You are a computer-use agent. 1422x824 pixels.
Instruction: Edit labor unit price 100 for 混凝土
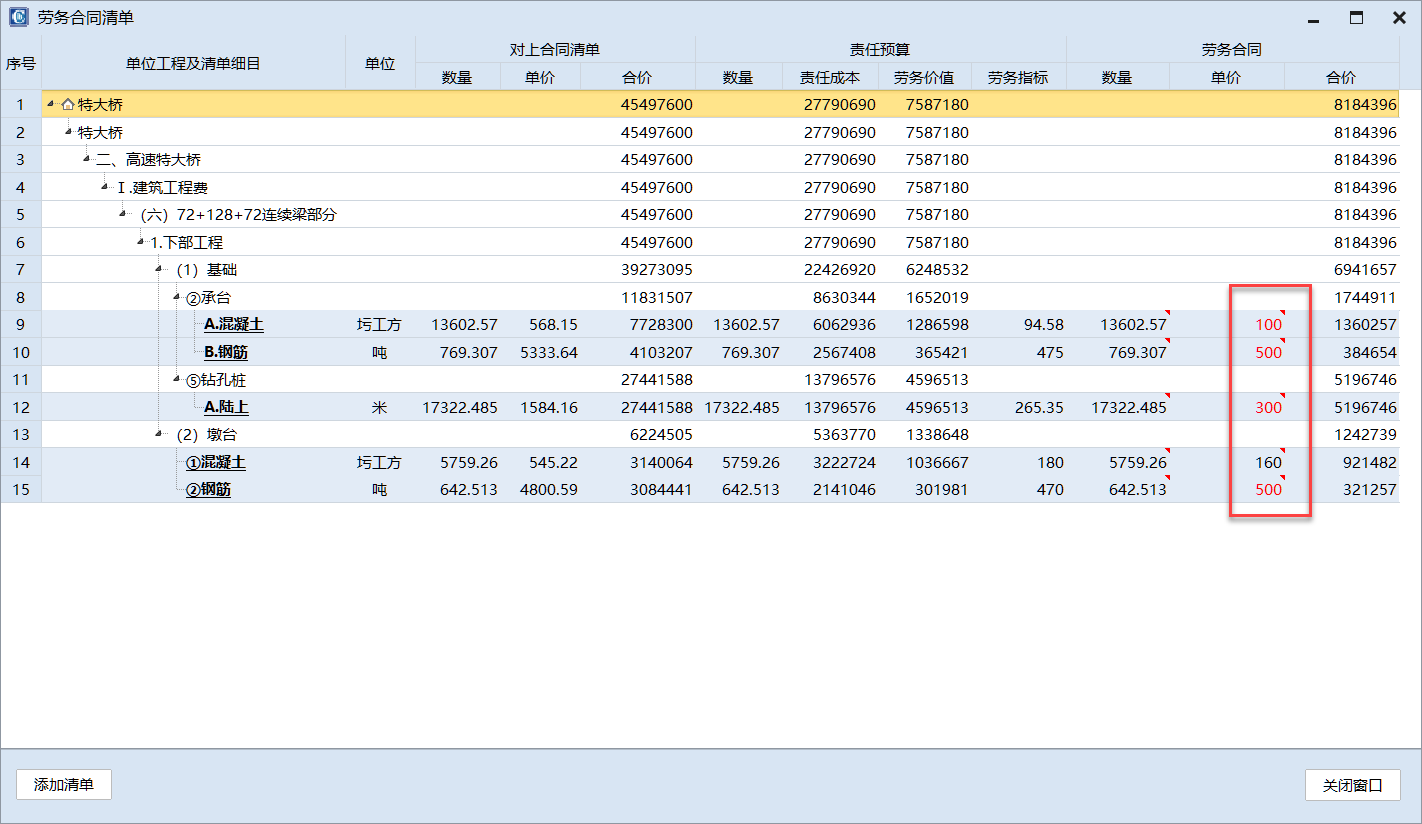(1268, 324)
